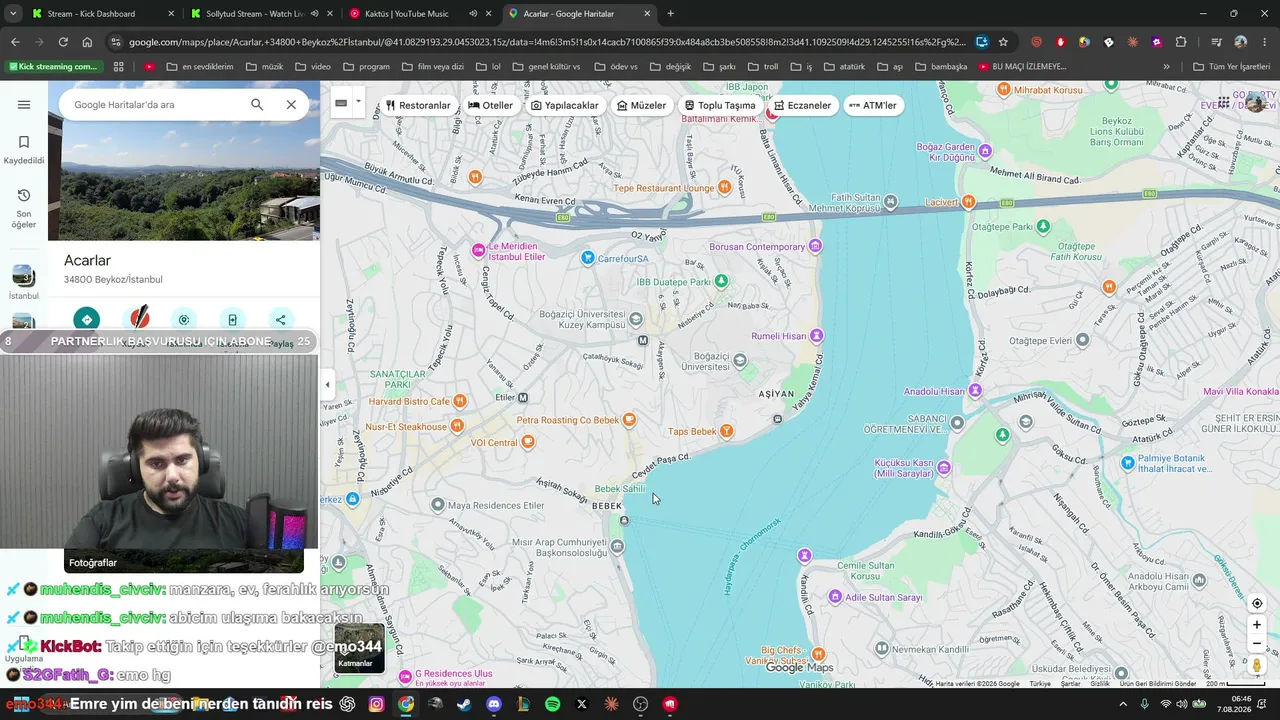Open the müzik bookmarks folder
The width and height of the screenshot is (1280, 720).
coord(265,67)
